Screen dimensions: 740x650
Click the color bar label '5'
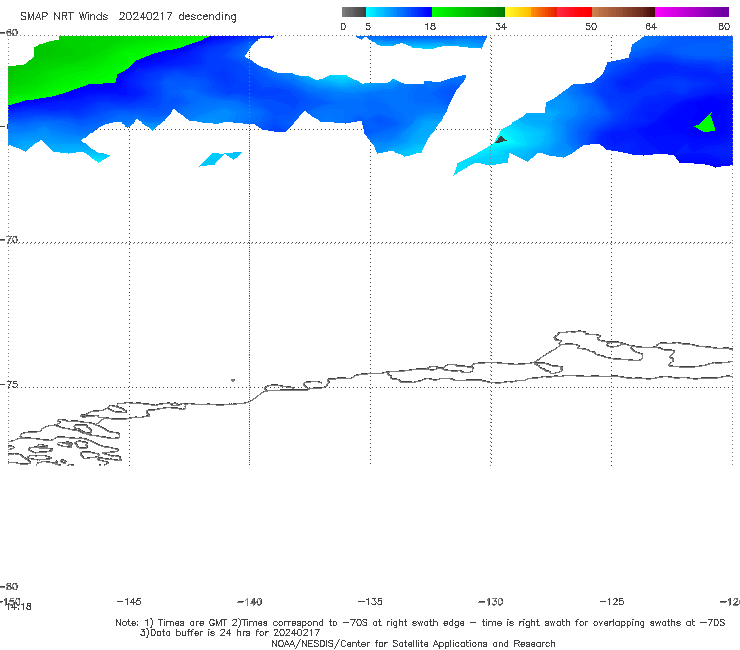coord(368,27)
